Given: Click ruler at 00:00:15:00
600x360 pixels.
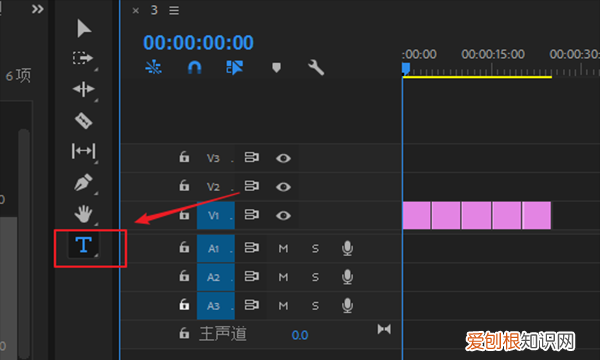Looking at the screenshot, I should [493, 54].
